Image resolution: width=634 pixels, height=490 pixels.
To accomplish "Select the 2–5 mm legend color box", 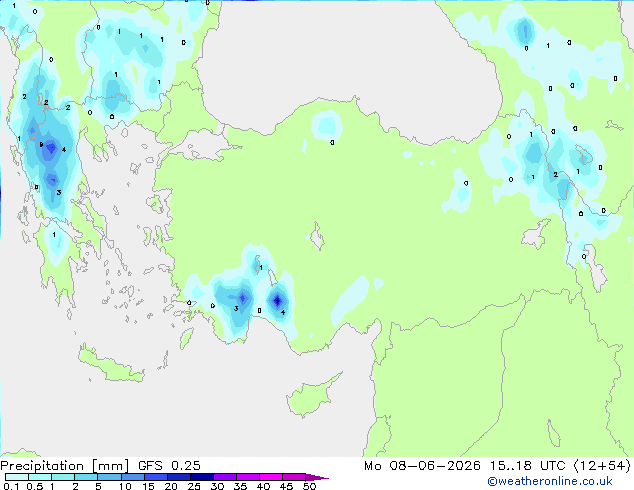I will [x=86, y=477].
